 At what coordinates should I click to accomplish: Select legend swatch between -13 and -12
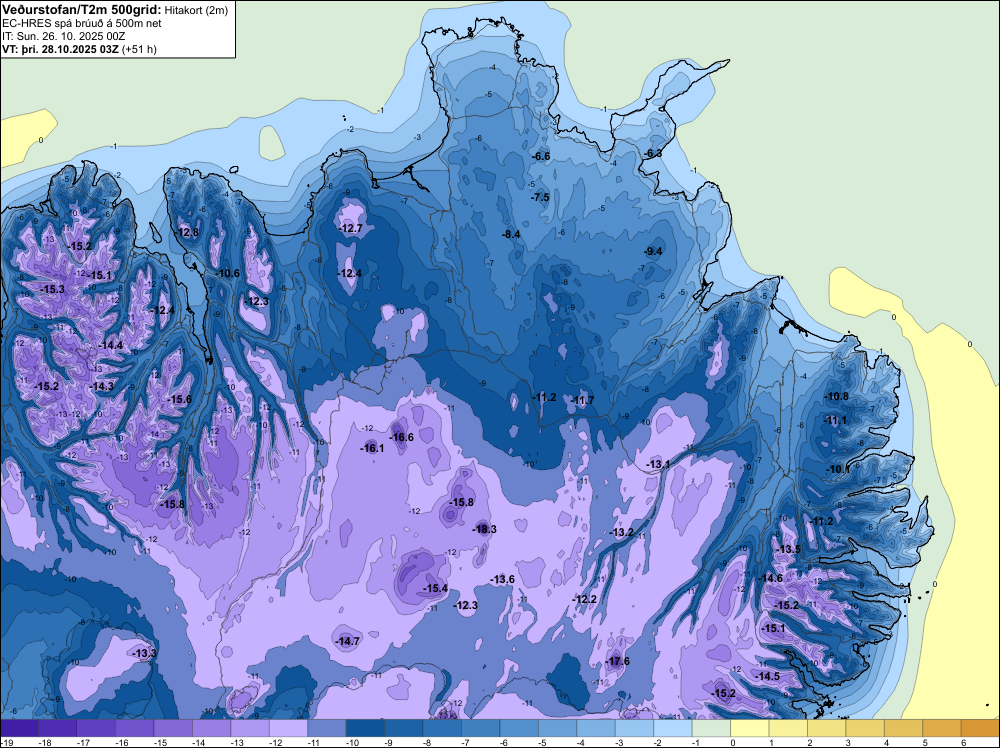point(250,728)
